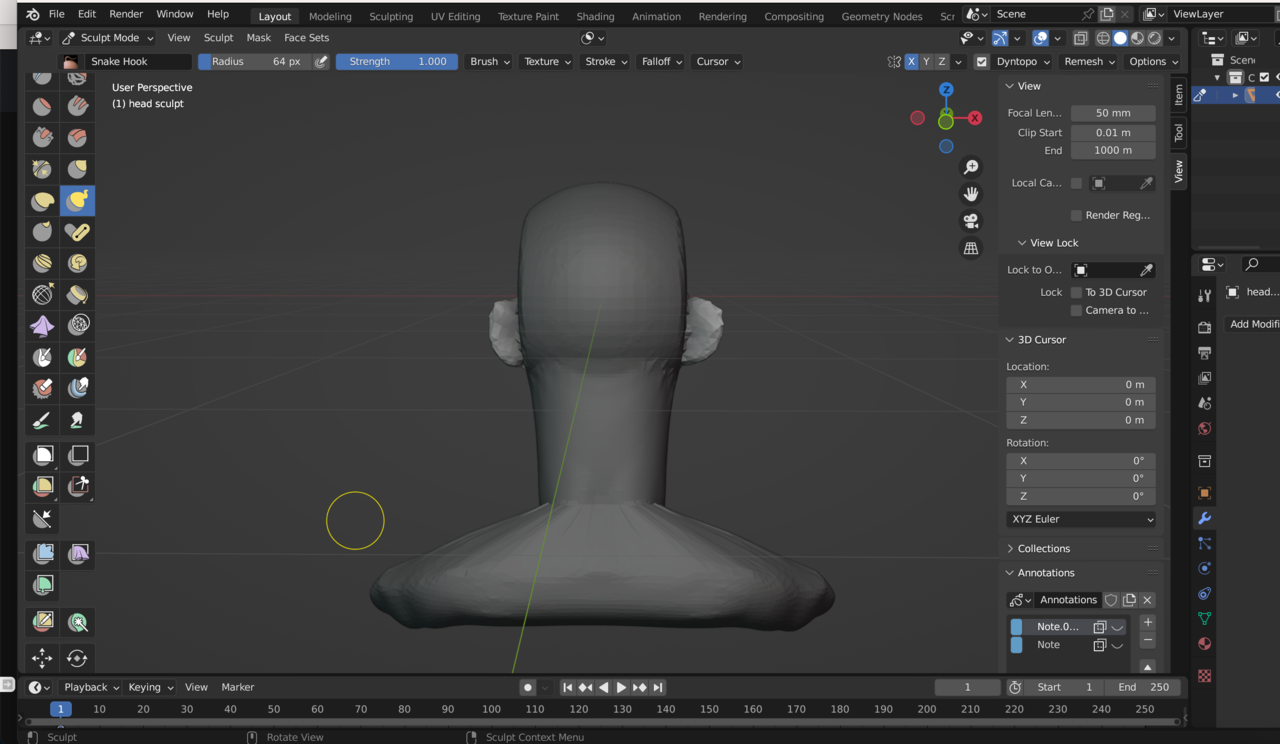Add a new annotation layer with plus
The height and width of the screenshot is (744, 1280).
pos(1147,622)
